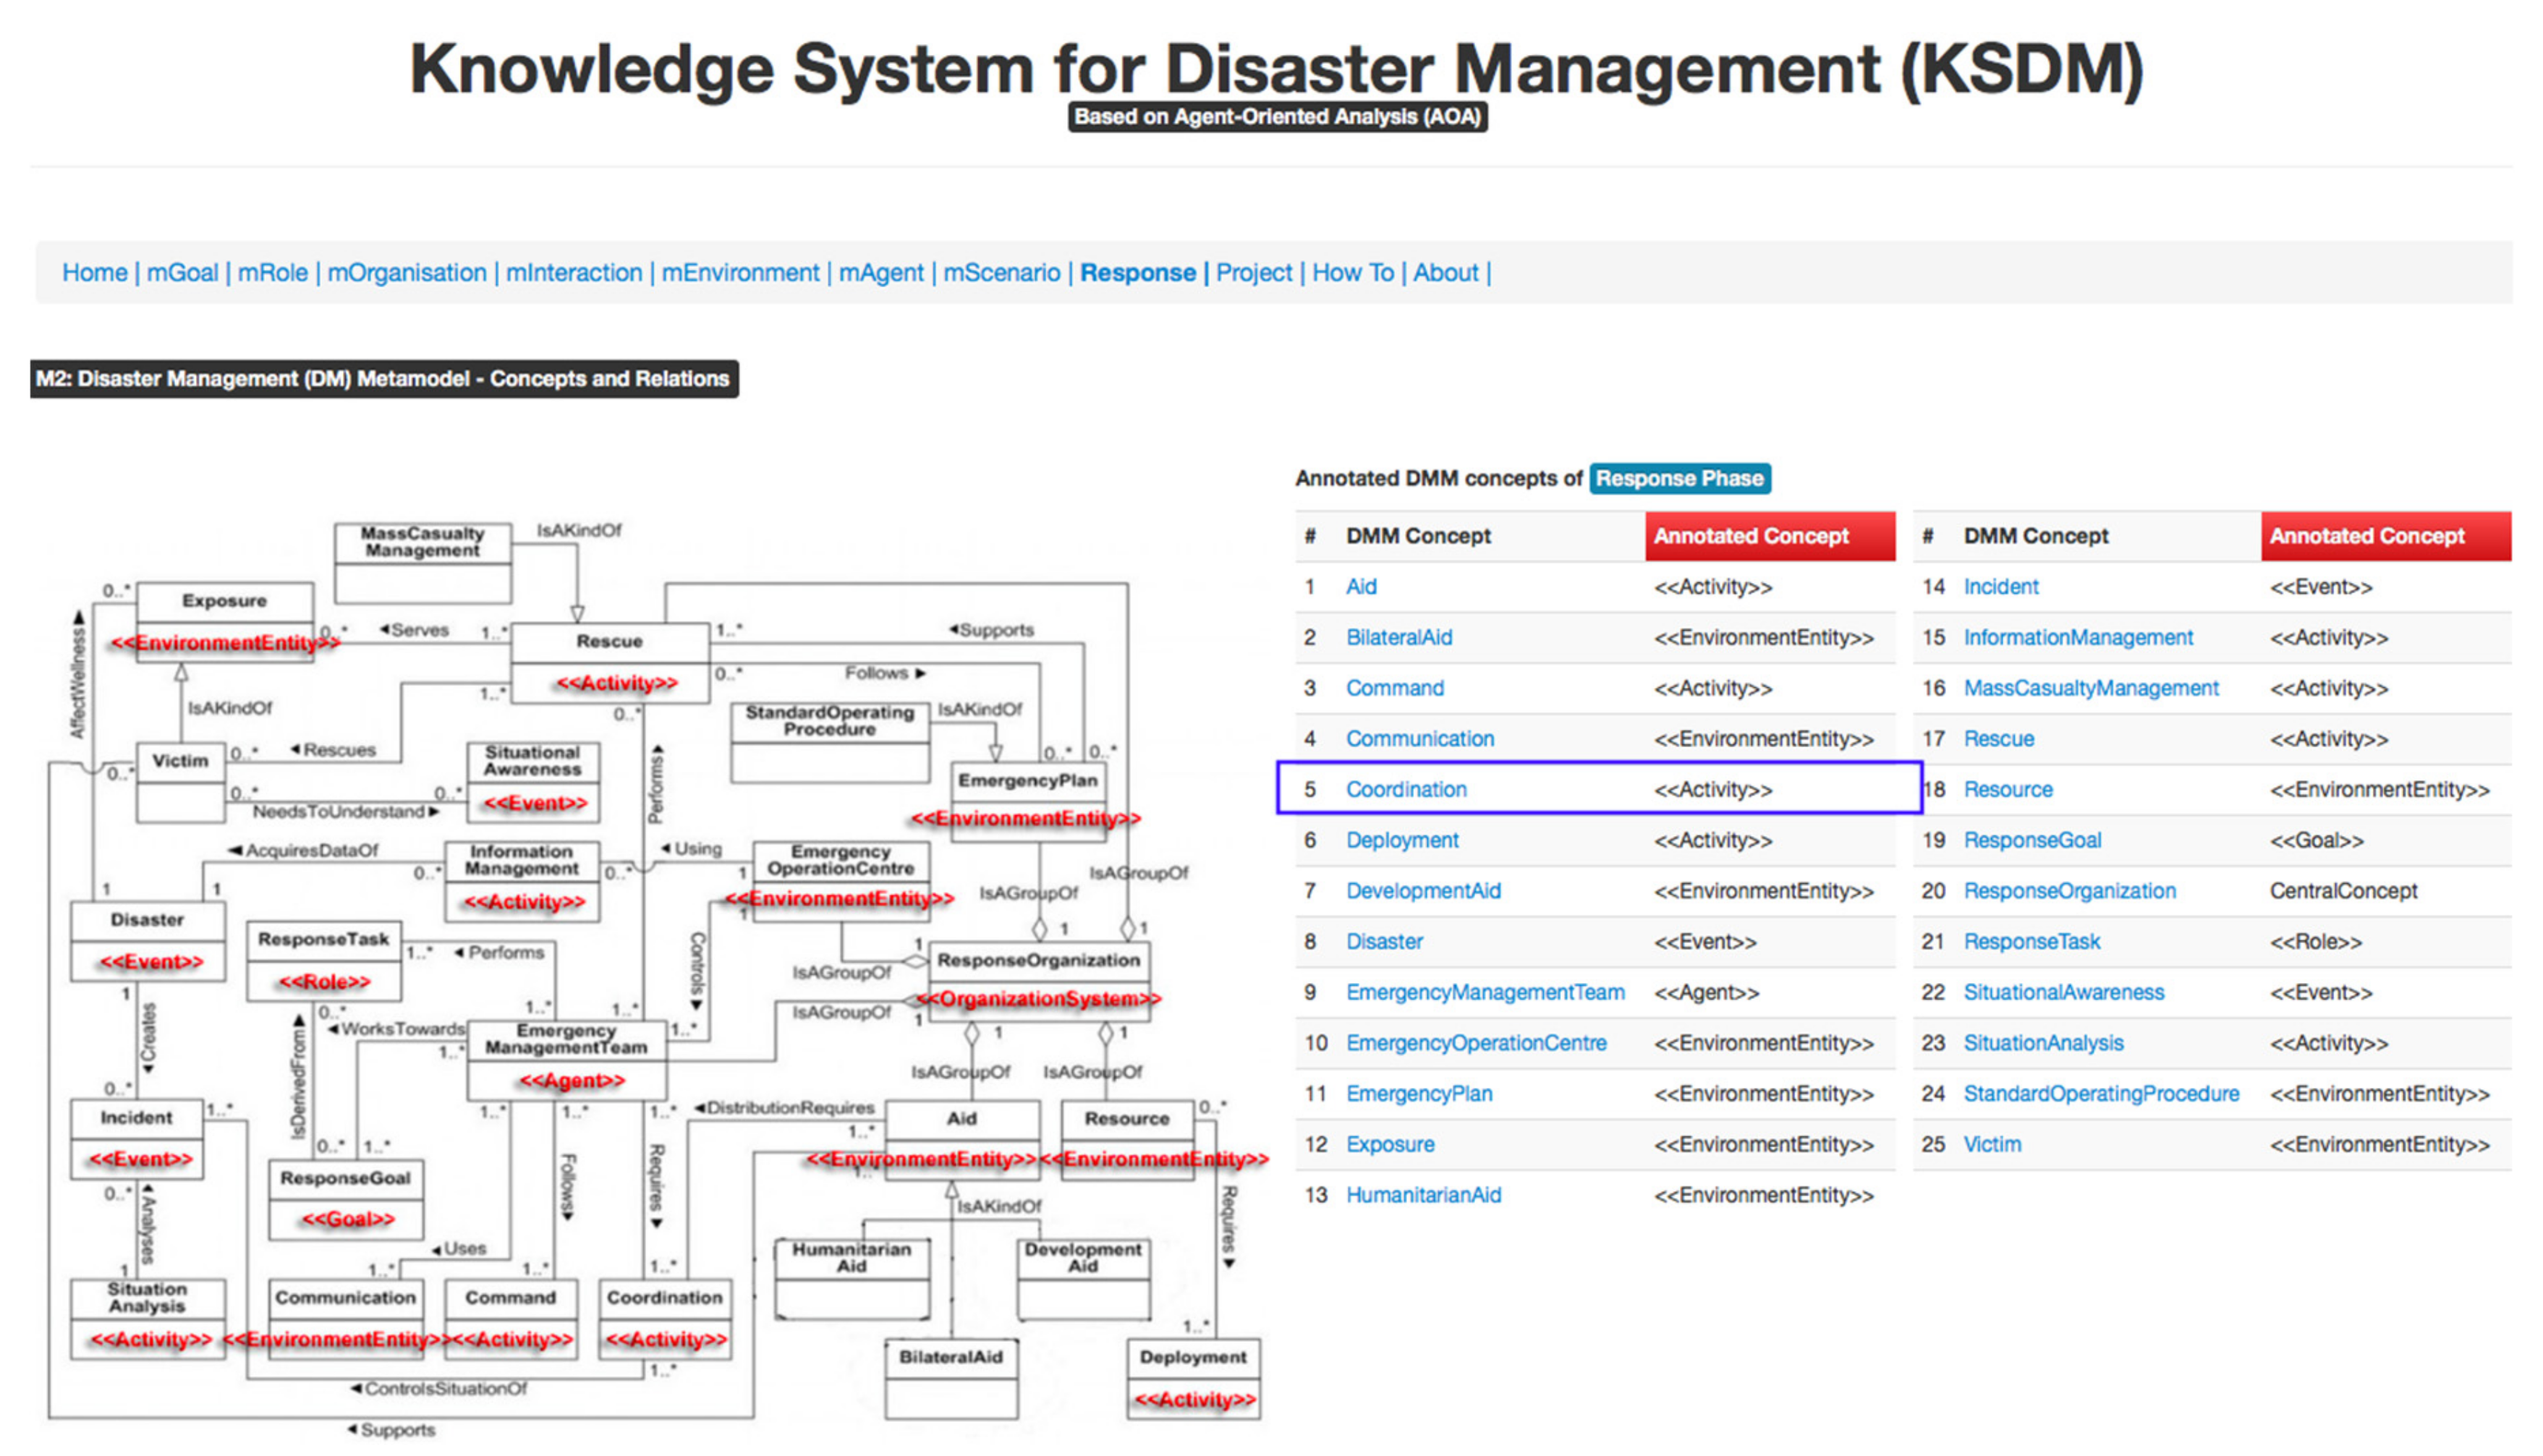
Task: Select the StandardOperatingProcedure link
Action: pos(2100,1093)
